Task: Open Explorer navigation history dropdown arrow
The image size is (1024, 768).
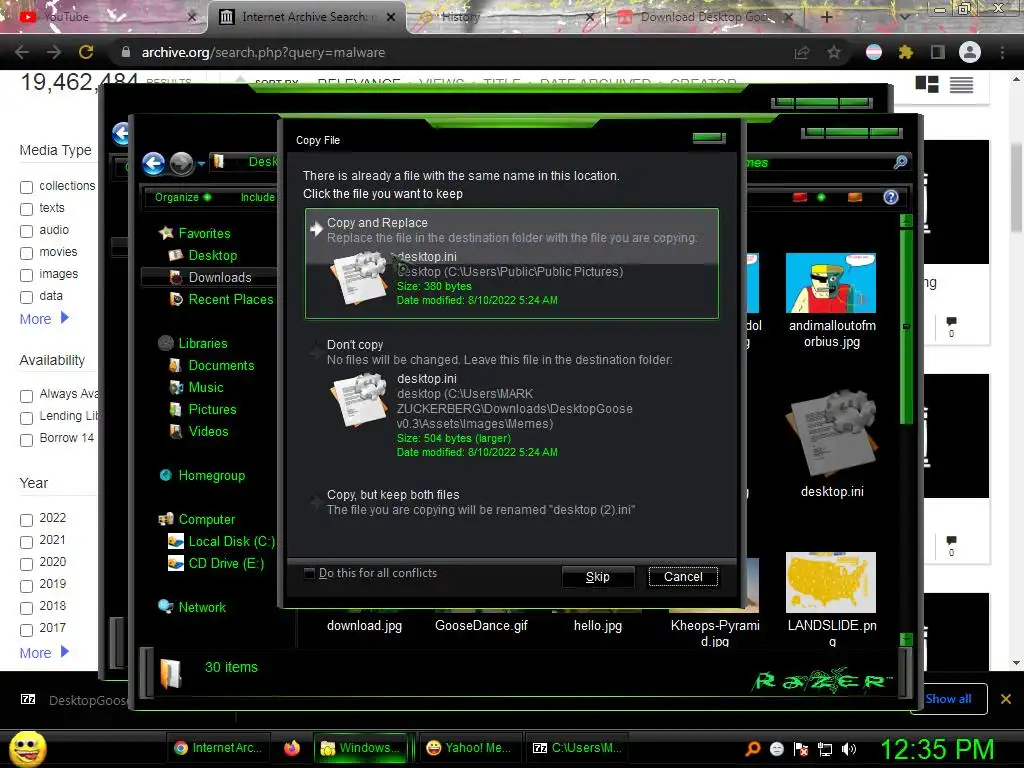Action: click(x=201, y=164)
